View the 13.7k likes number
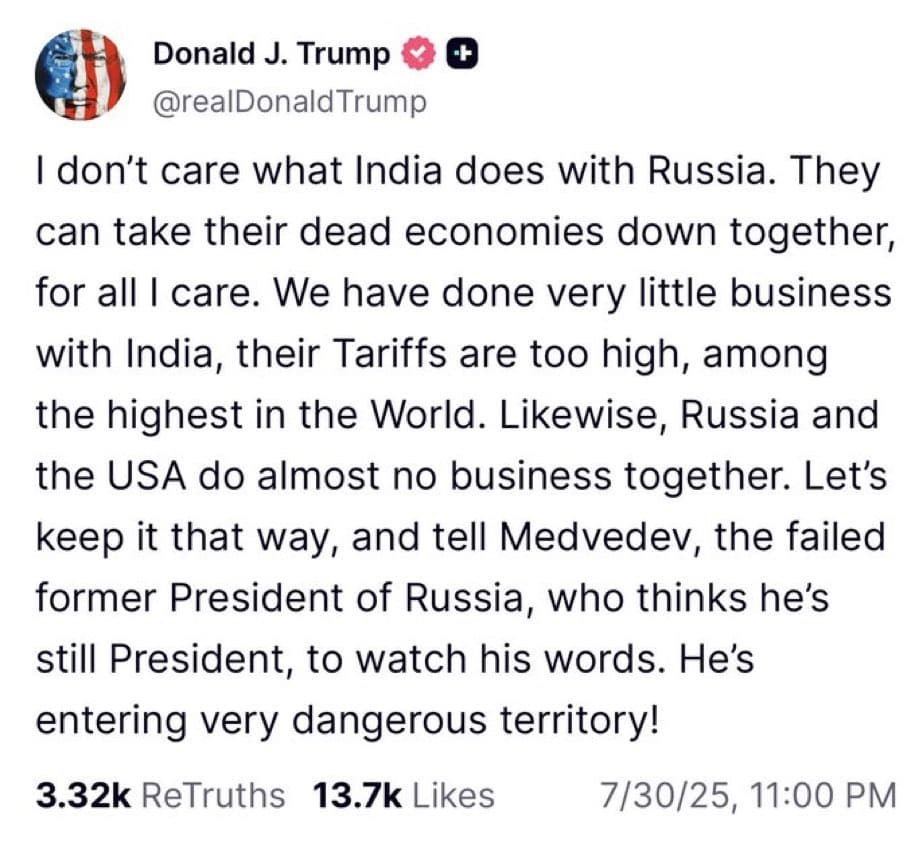This screenshot has width=915, height=841. pyautogui.click(x=357, y=795)
